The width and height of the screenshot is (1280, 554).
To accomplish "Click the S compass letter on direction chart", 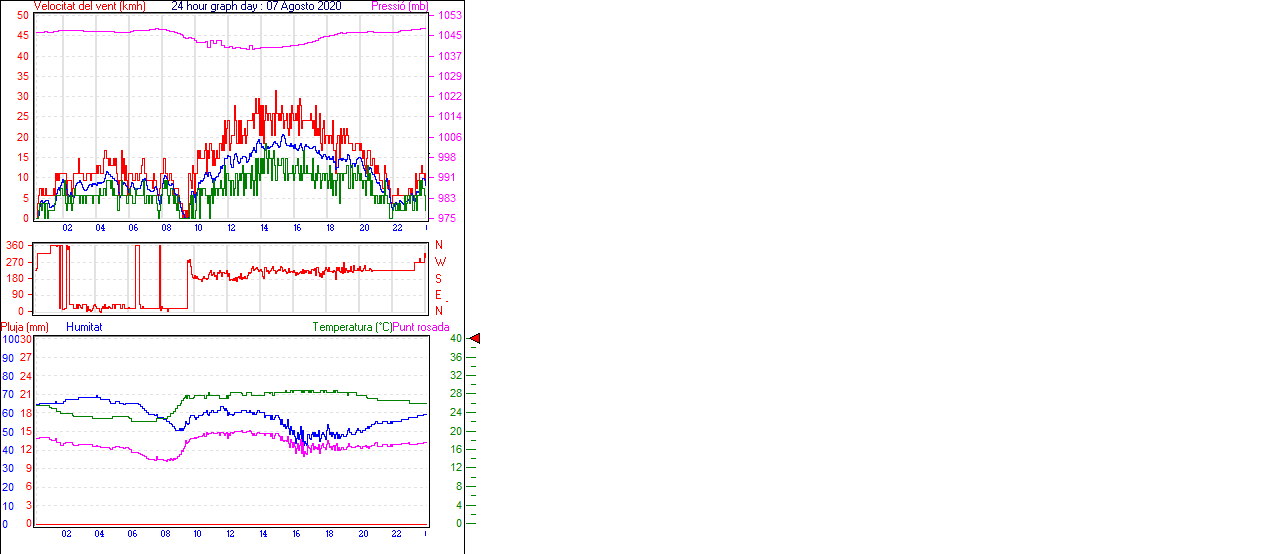I will pyautogui.click(x=439, y=278).
